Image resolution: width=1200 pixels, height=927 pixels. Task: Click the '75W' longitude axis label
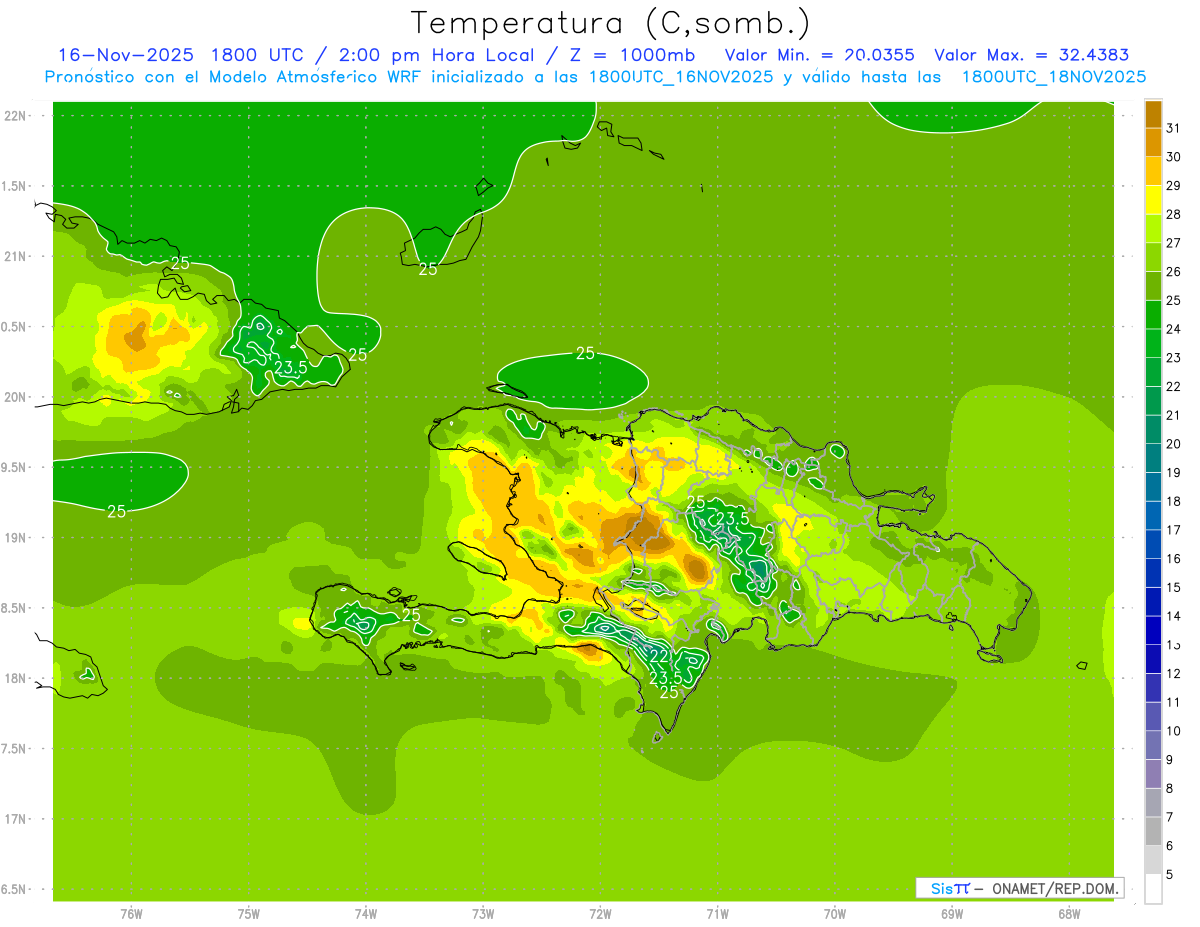[x=249, y=913]
